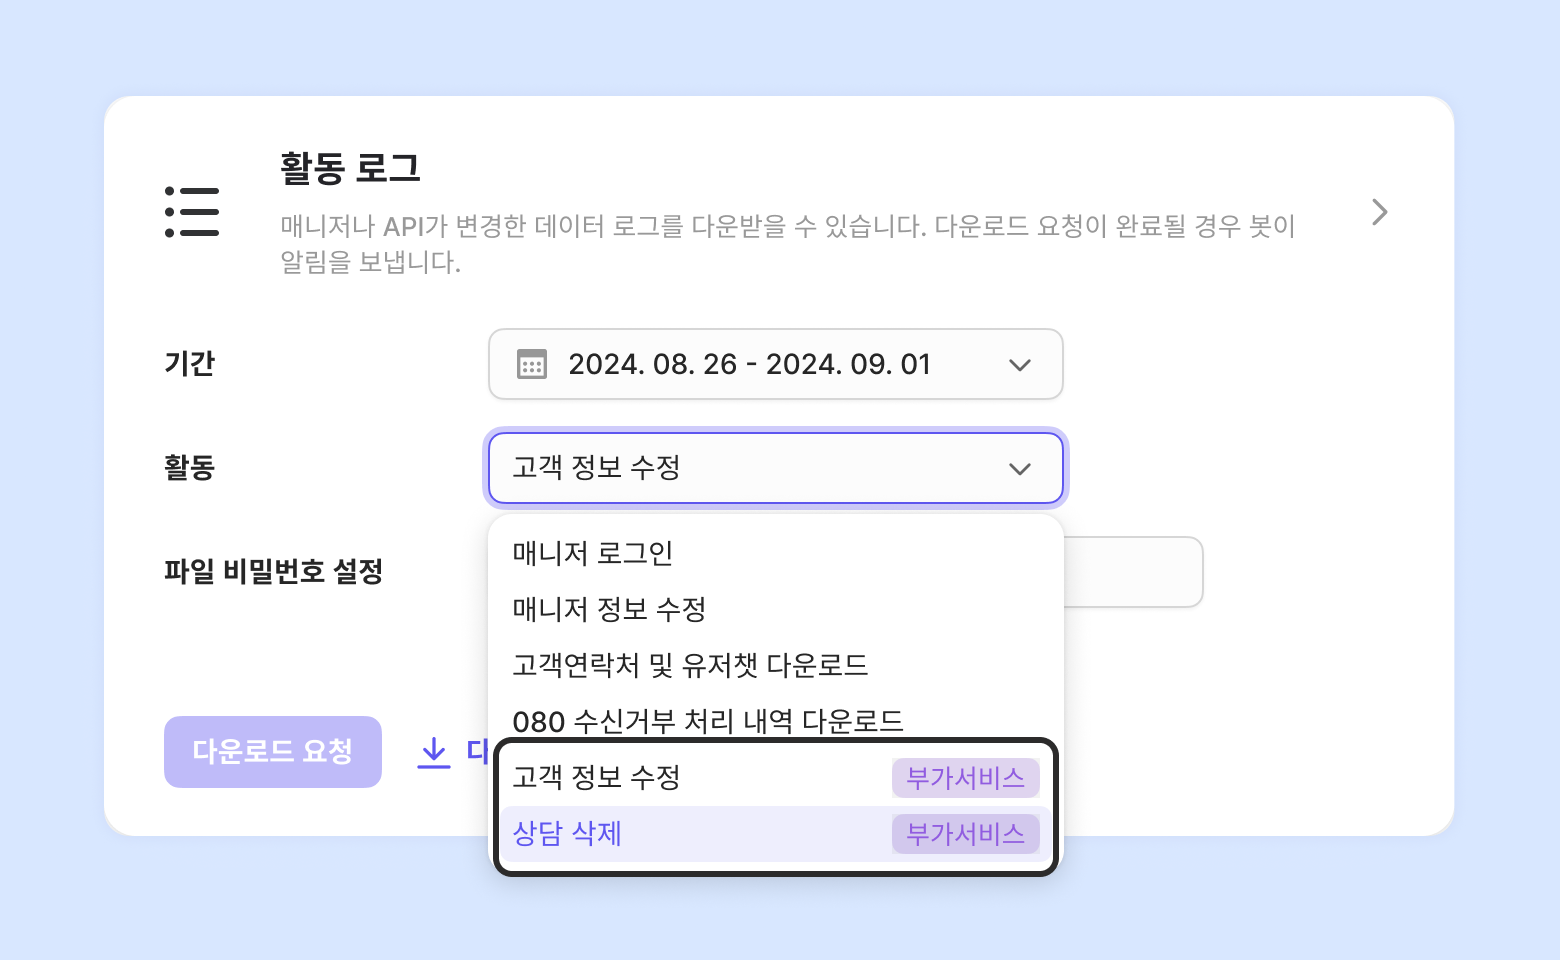
Task: Select the 상담 삭제 option
Action: [x=567, y=834]
